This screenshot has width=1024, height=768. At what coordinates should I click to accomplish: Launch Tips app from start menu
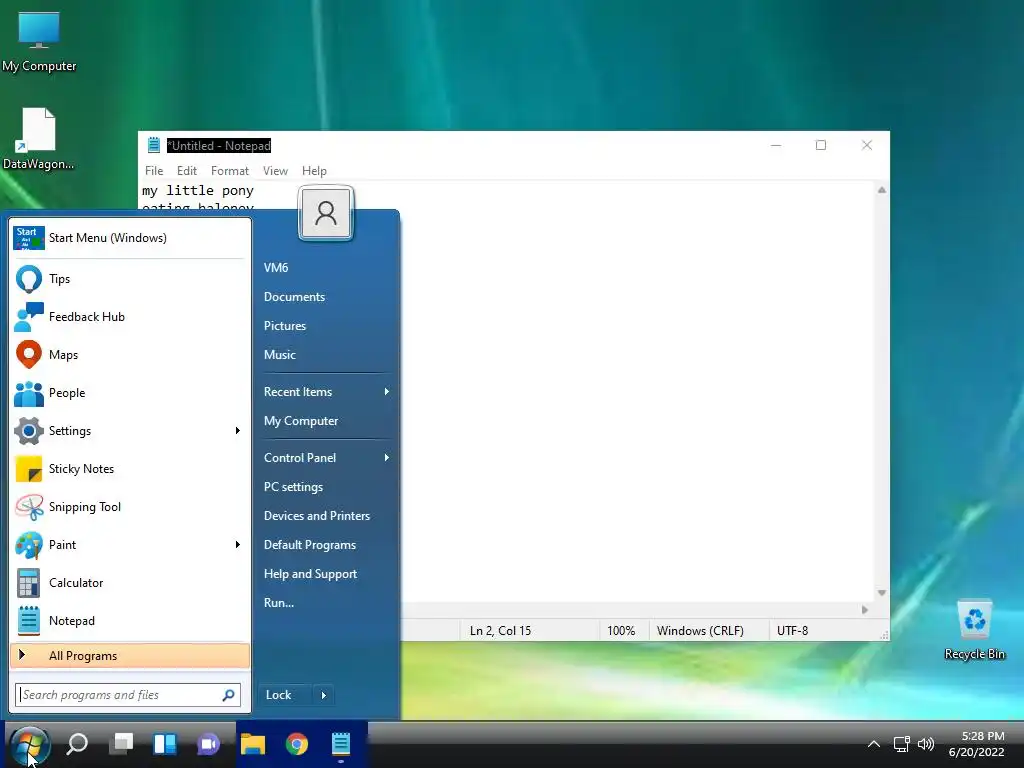[130, 279]
